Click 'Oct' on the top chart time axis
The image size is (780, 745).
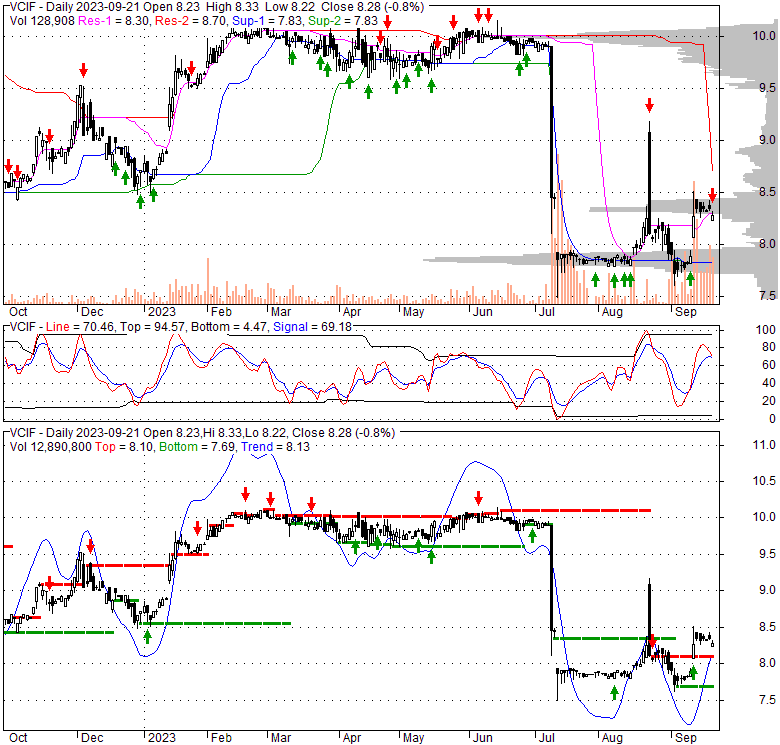[18, 312]
